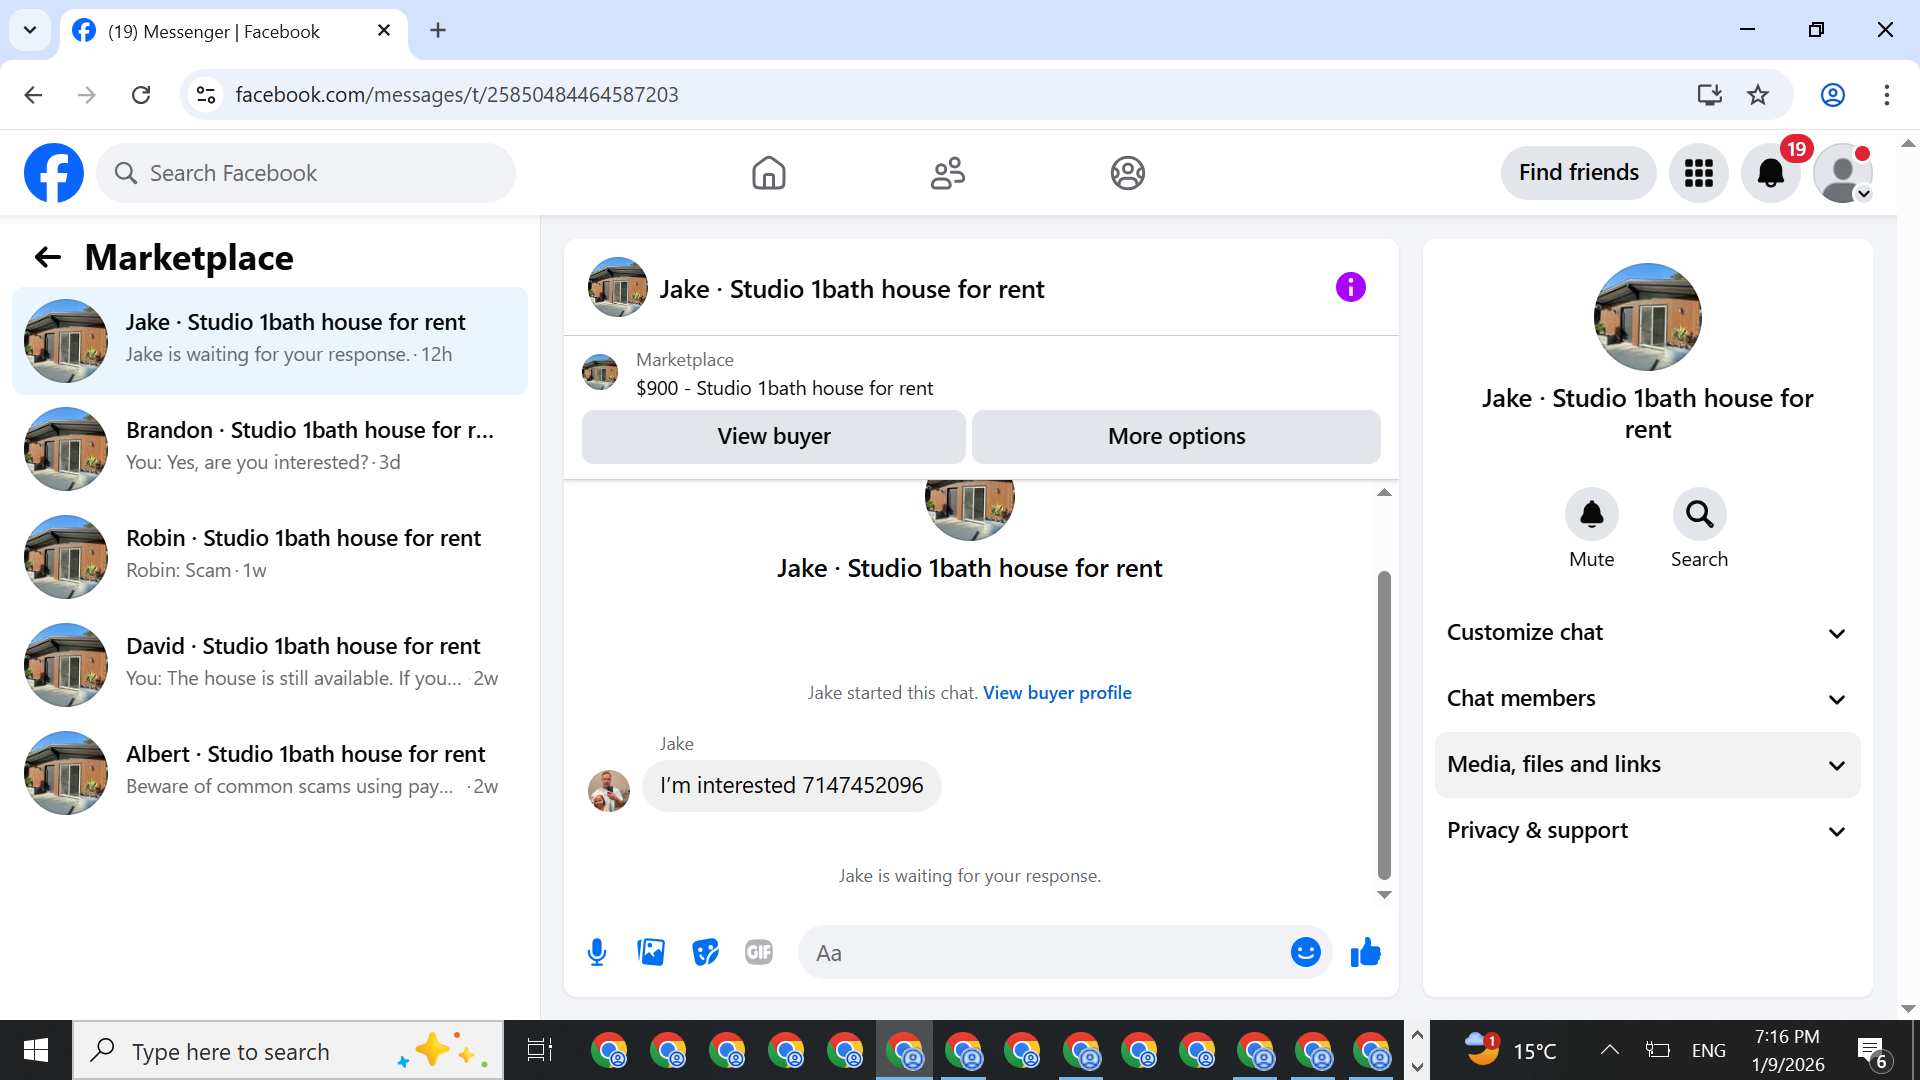This screenshot has height=1080, width=1920.
Task: Toggle the purple conversation information icon
Action: coord(1350,288)
